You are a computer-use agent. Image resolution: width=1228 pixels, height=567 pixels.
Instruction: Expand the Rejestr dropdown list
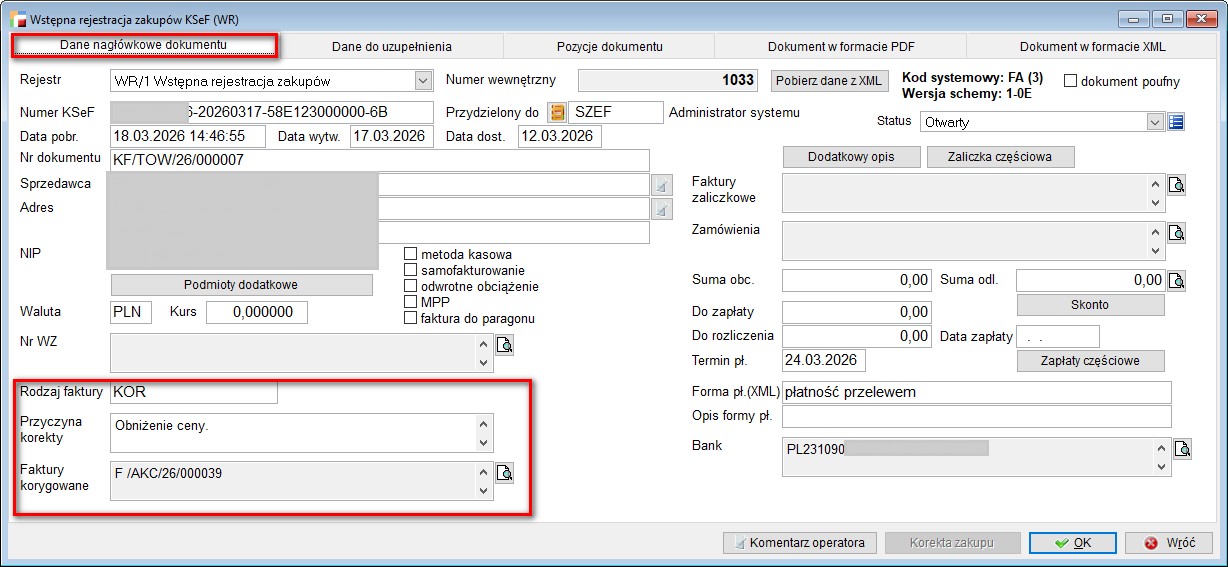click(x=421, y=81)
